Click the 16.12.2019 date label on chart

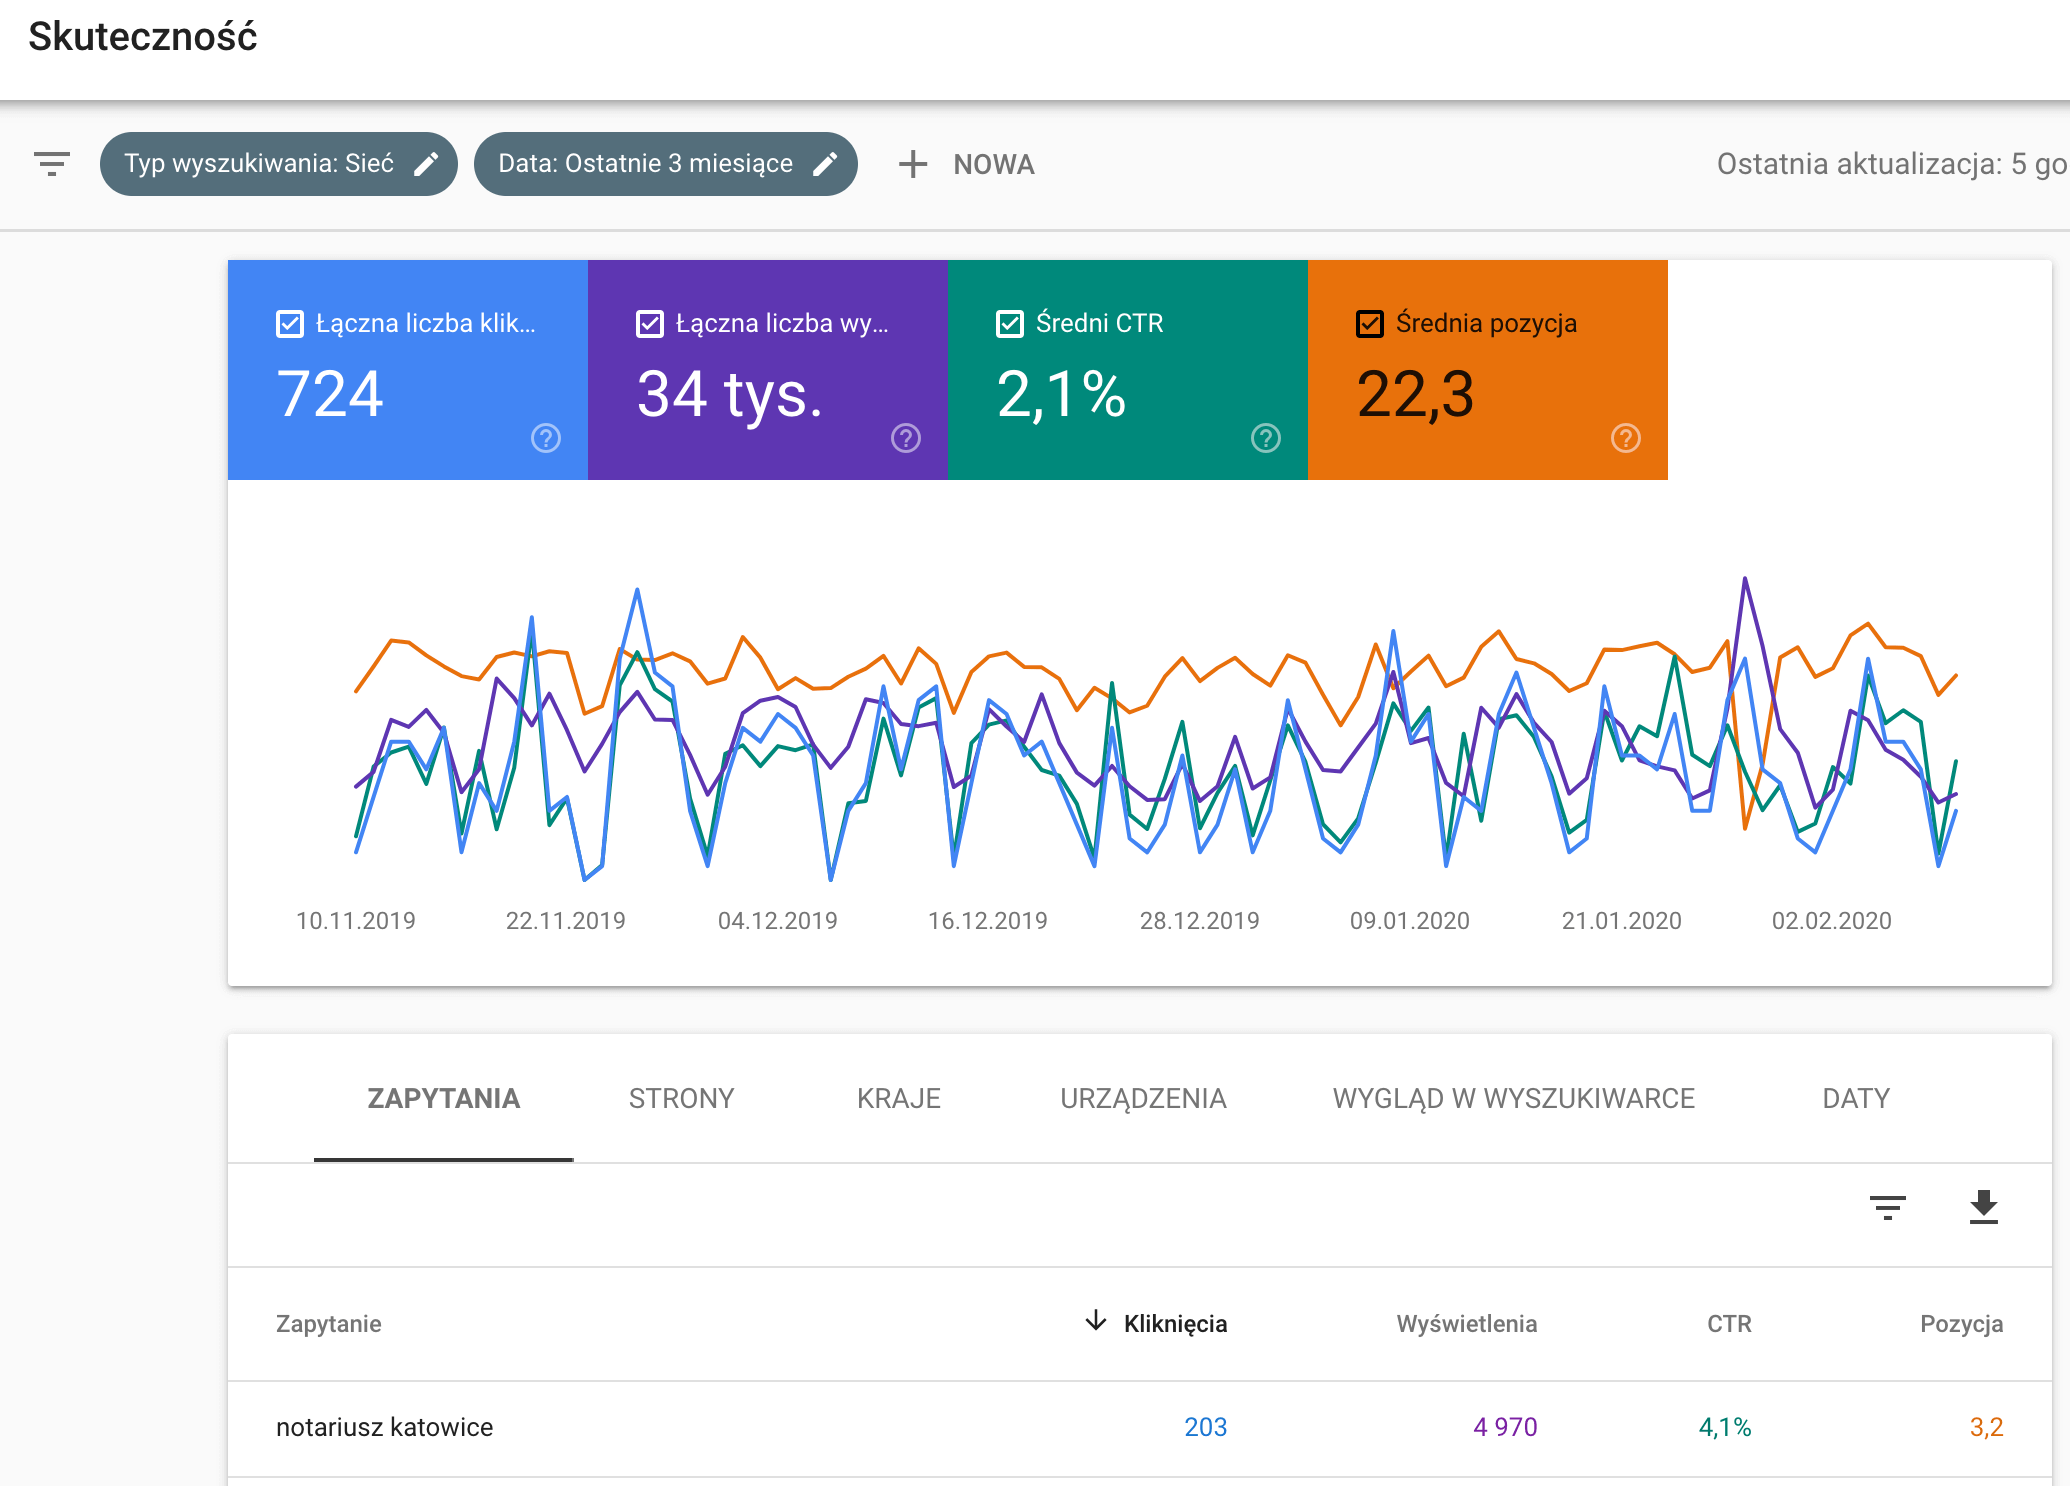pyautogui.click(x=988, y=921)
